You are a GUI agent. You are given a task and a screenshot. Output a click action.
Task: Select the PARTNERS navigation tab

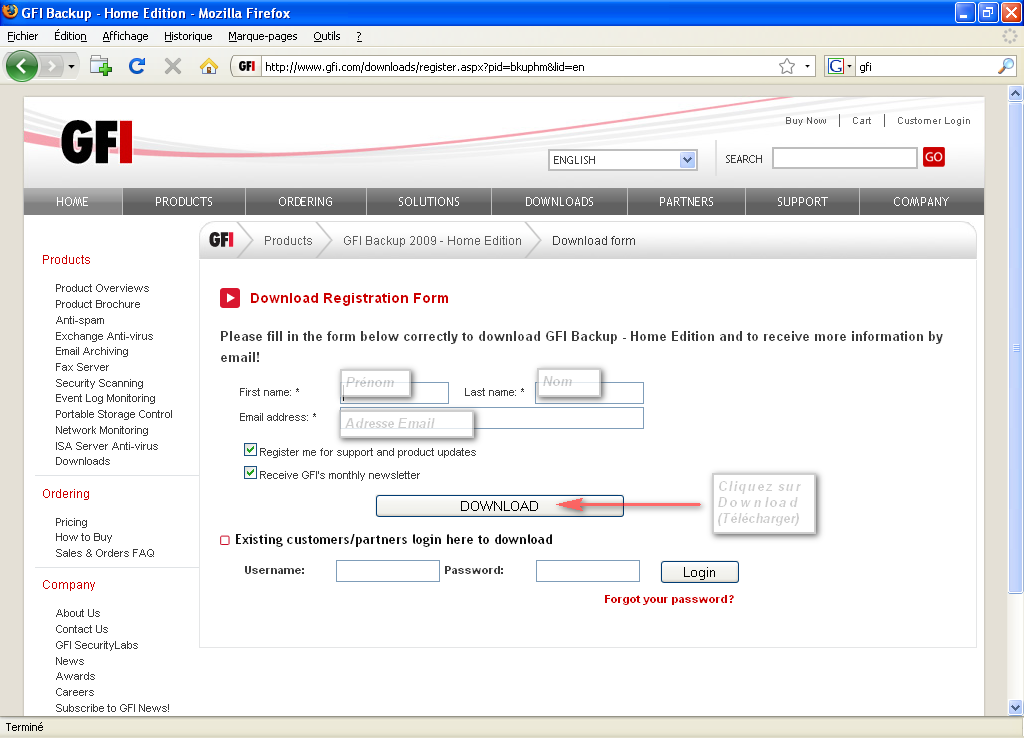[x=686, y=202]
